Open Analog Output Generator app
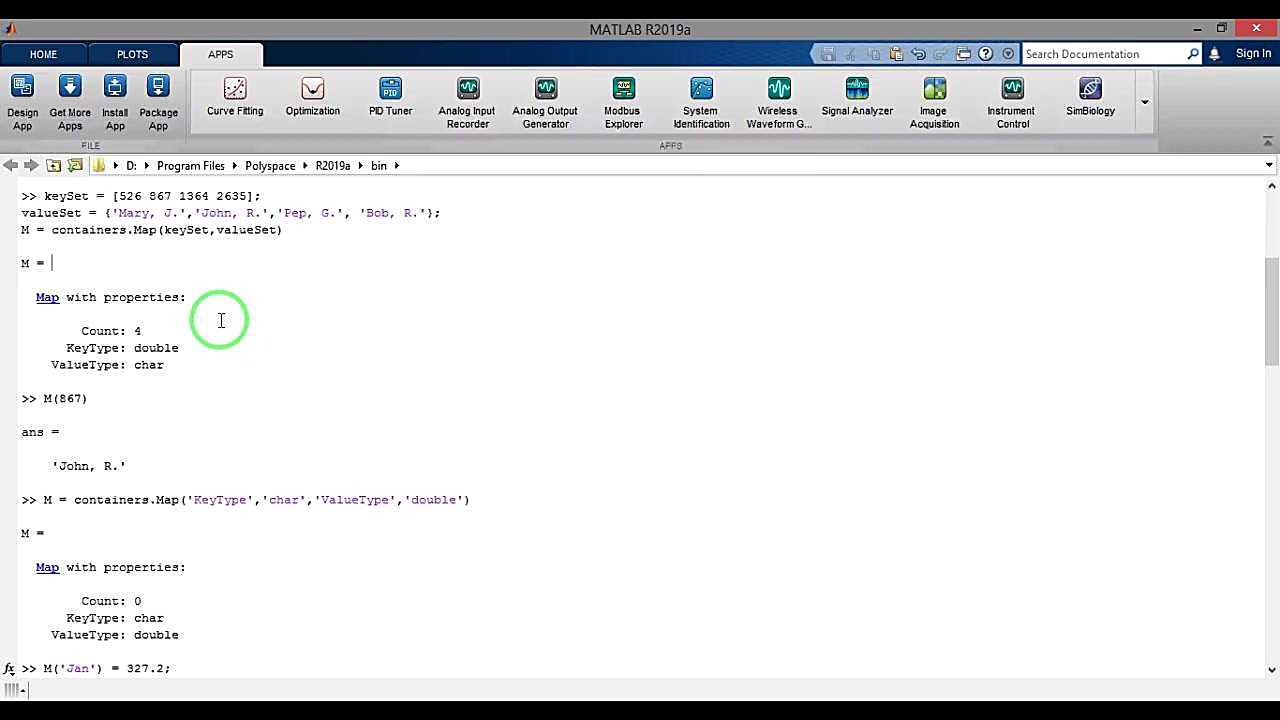The height and width of the screenshot is (720, 1280). click(x=545, y=103)
